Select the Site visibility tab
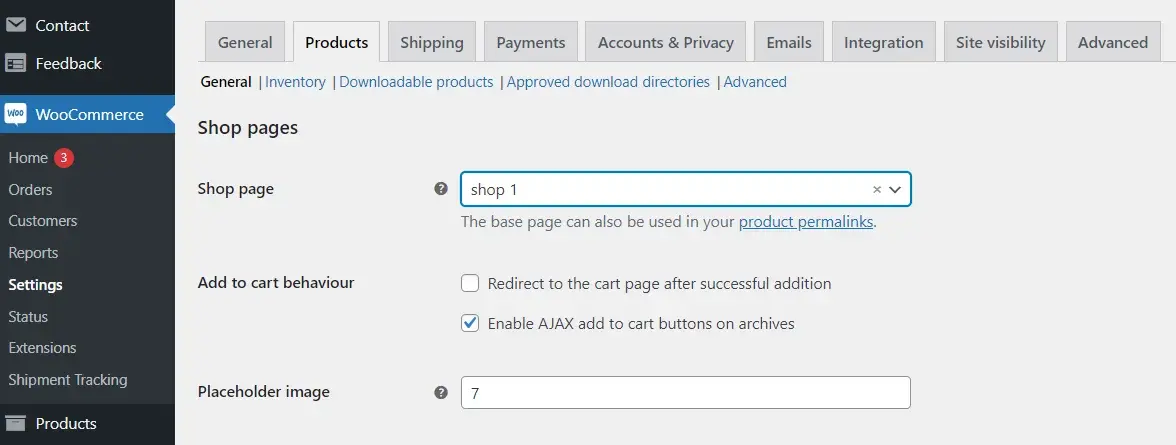 click(x=1000, y=43)
